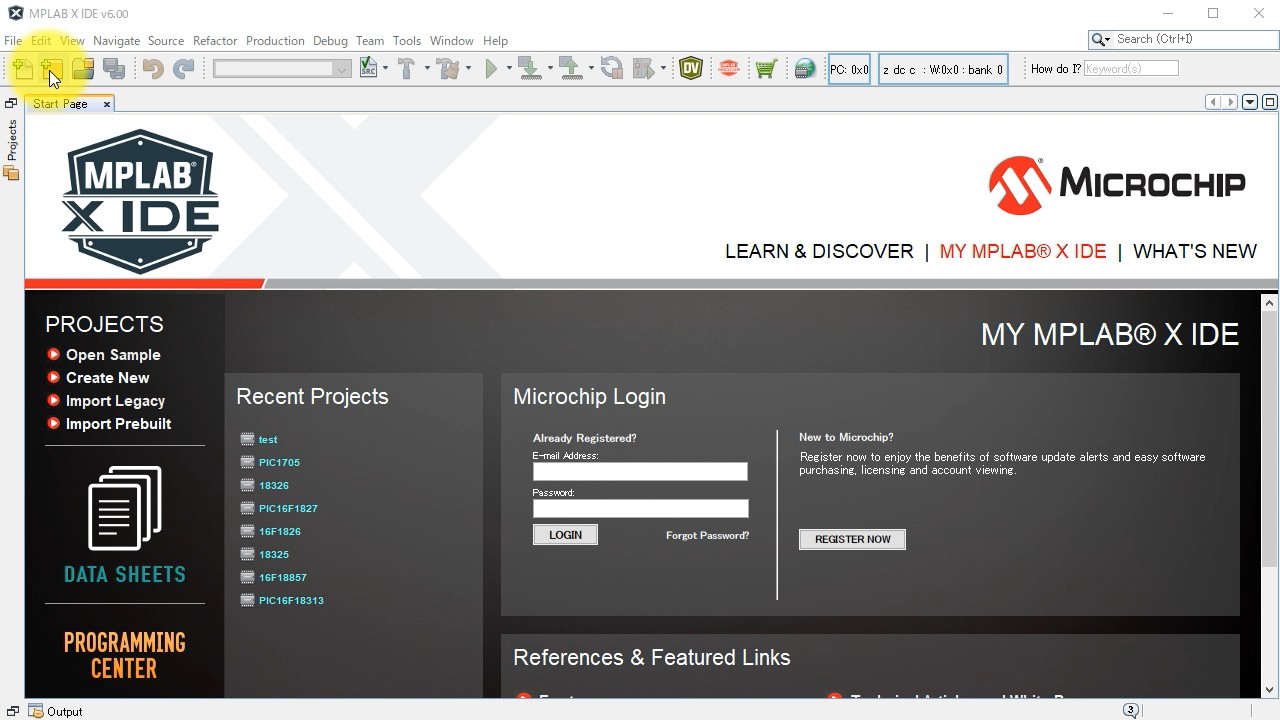This screenshot has height=720, width=1280.
Task: Open recent project test
Action: pos(268,439)
